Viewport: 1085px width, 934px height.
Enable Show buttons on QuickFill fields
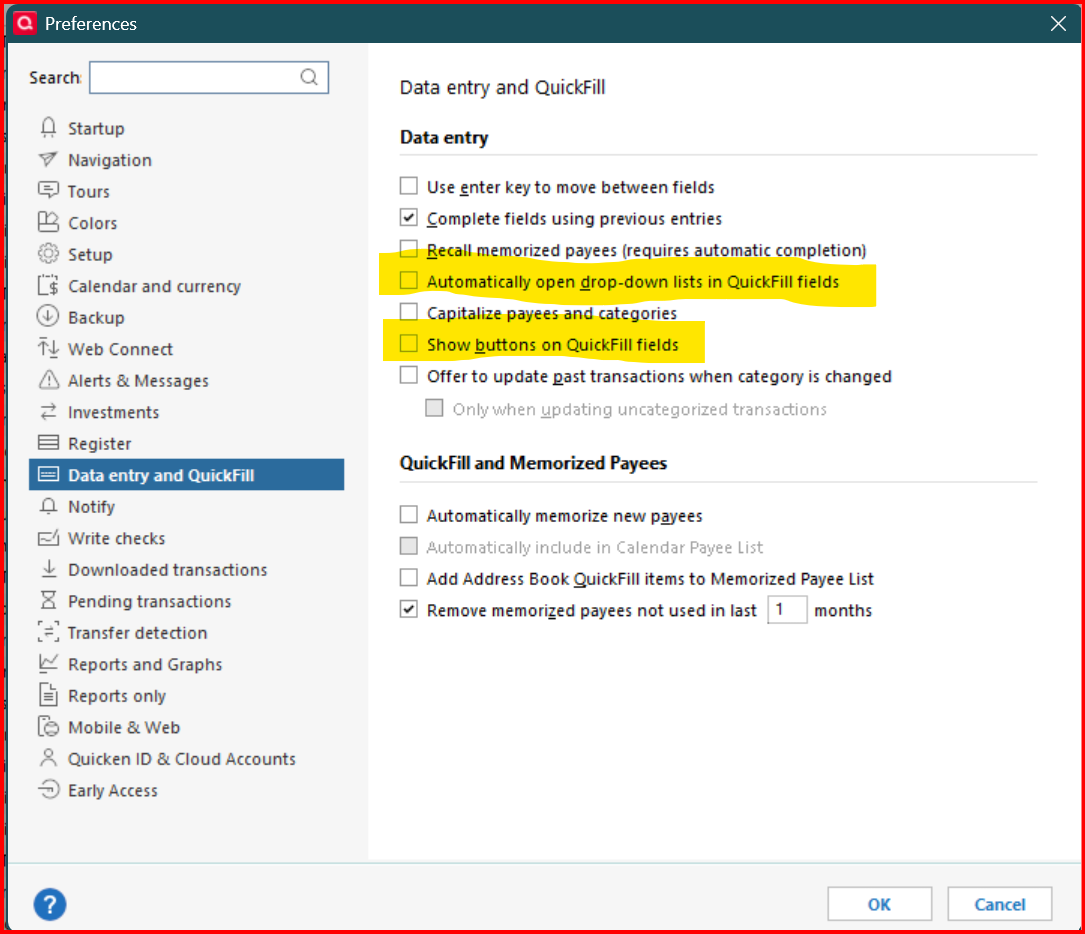[408, 344]
